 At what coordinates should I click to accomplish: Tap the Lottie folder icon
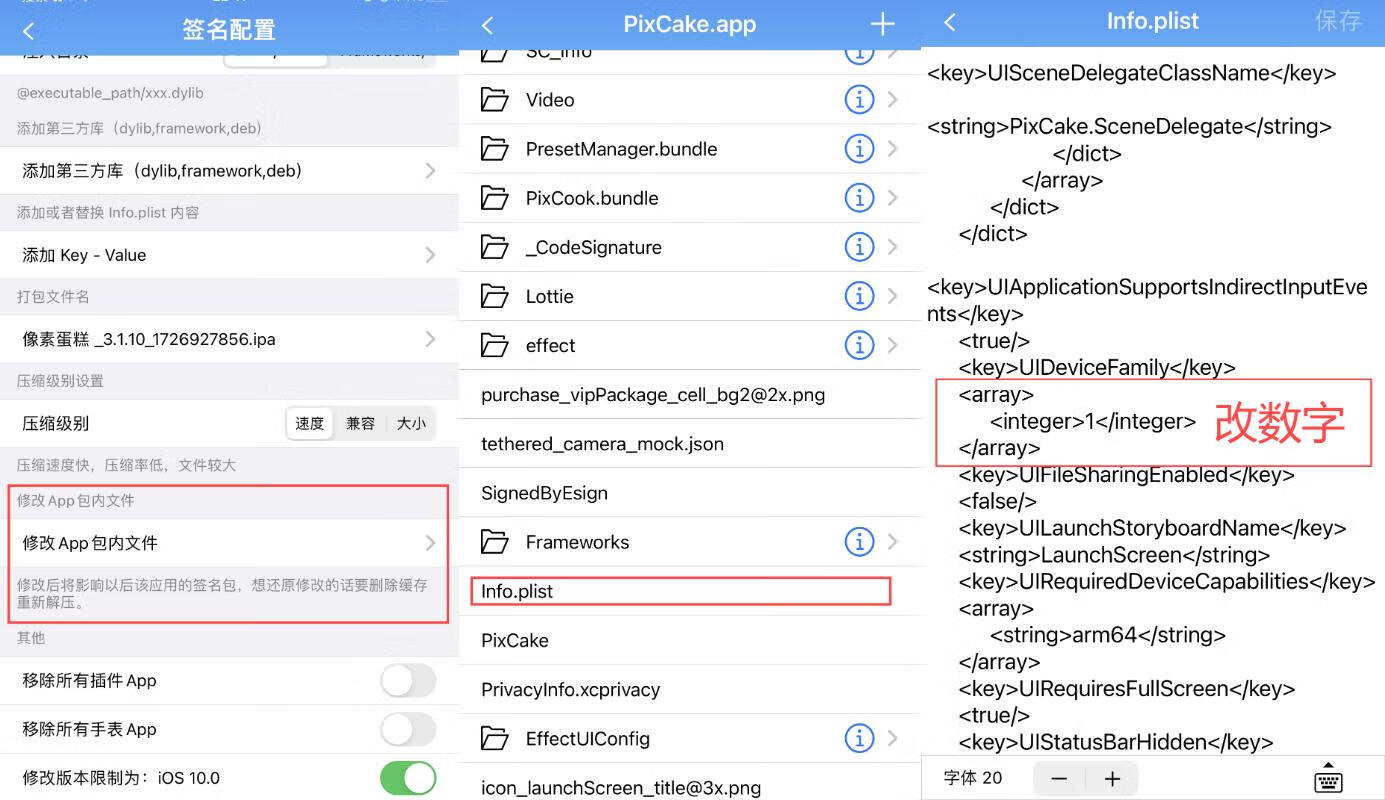pyautogui.click(x=495, y=296)
